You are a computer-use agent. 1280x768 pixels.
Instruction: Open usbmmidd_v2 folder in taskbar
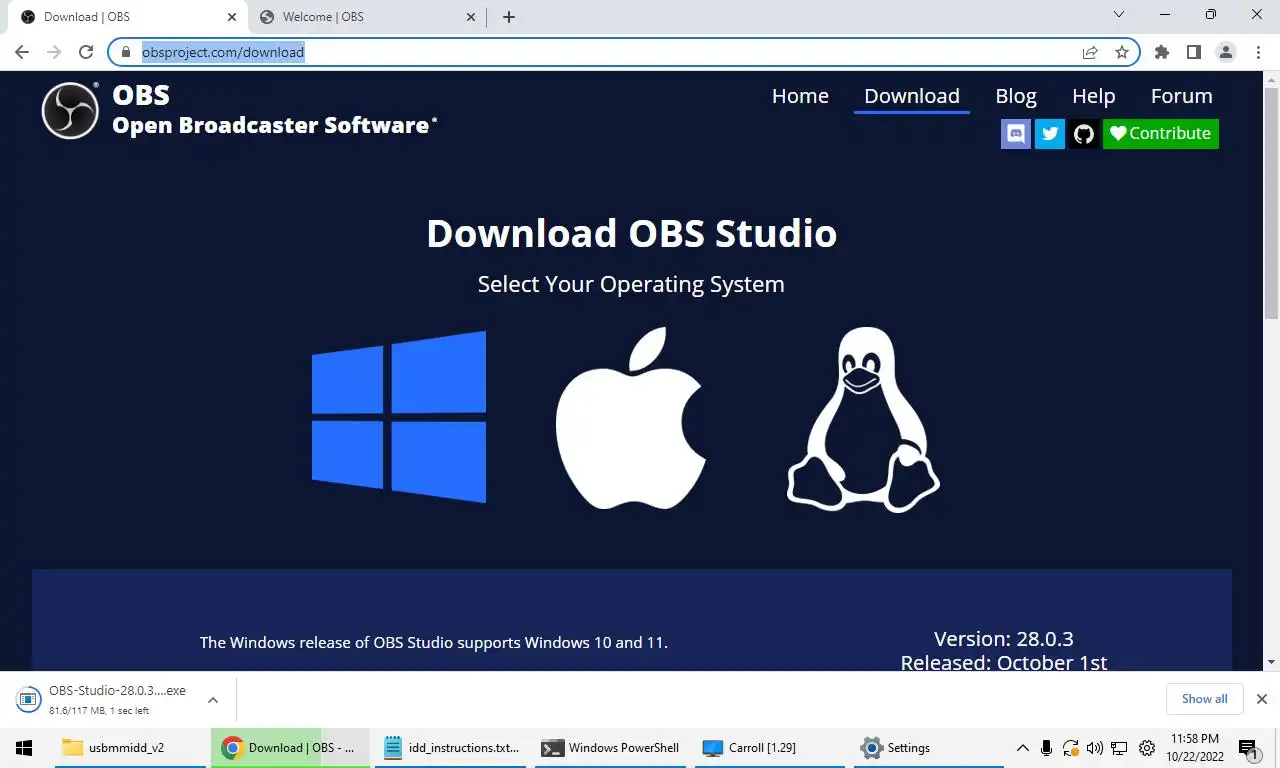point(130,748)
